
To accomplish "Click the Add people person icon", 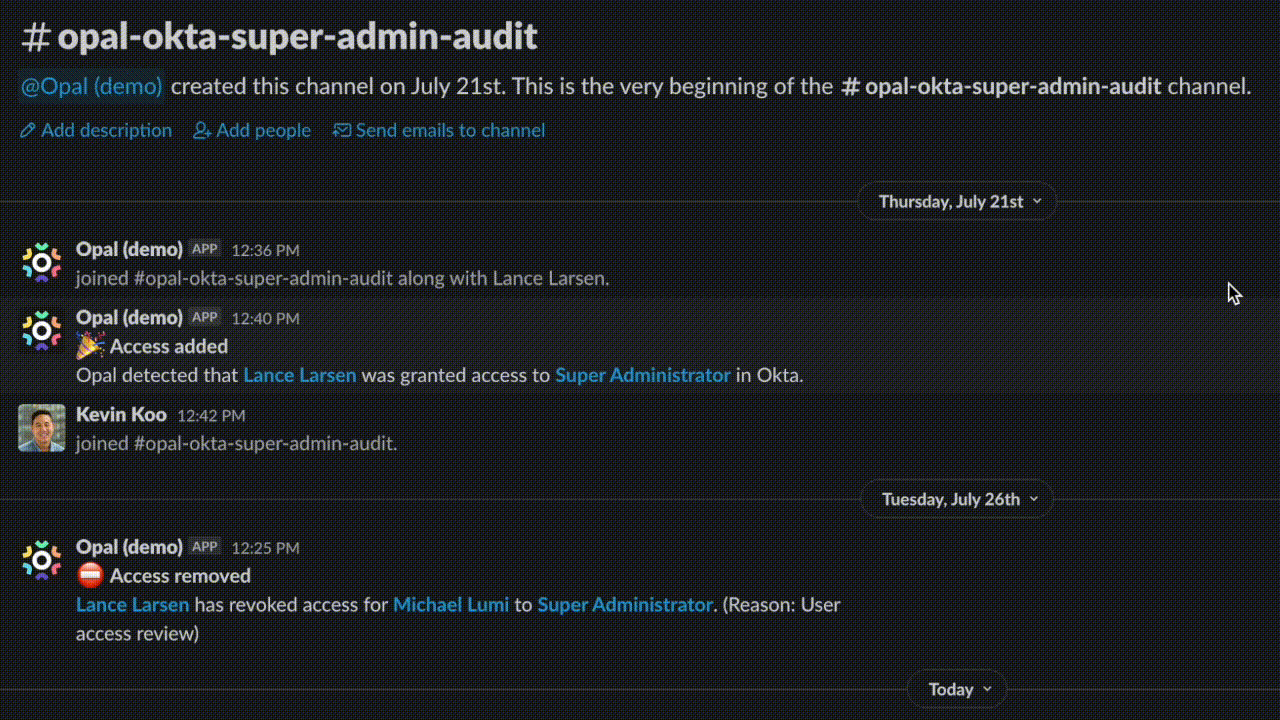I will [202, 131].
